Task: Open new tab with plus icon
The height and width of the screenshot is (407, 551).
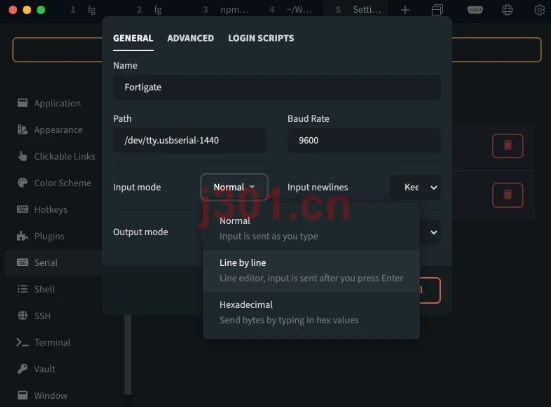Action: click(405, 10)
